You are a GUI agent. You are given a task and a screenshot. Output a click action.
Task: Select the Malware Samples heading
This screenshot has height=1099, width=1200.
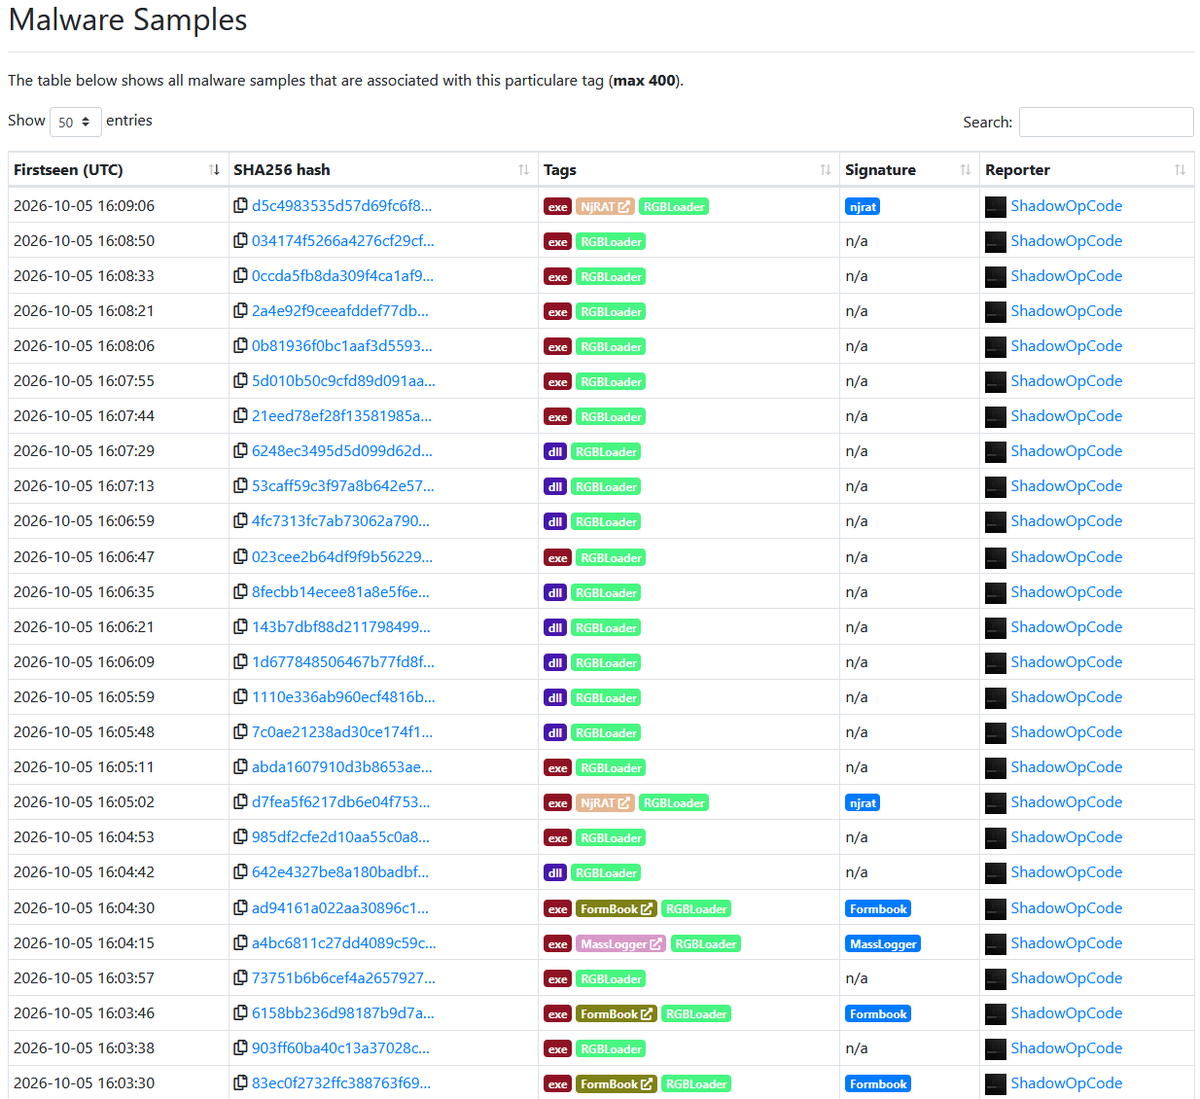(x=128, y=20)
